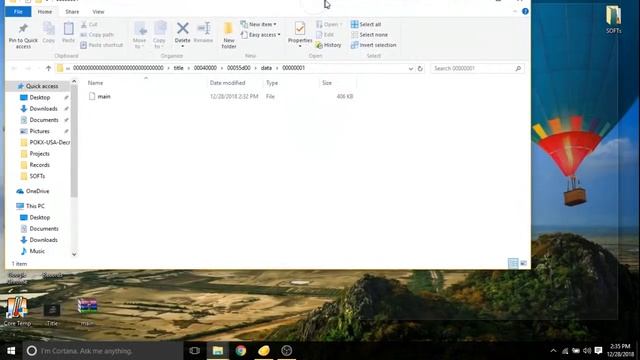
Task: Open pinned Pictures in navigation pane
Action: point(39,131)
